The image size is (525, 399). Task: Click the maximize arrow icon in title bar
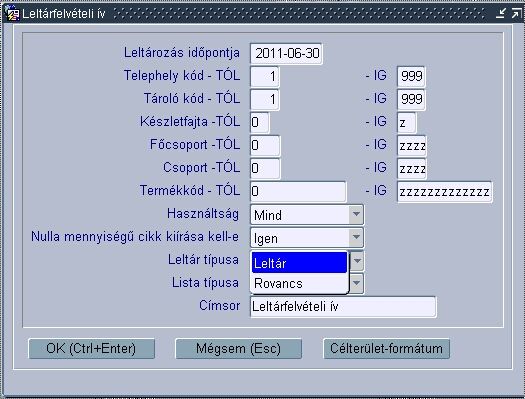pyautogui.click(x=516, y=13)
